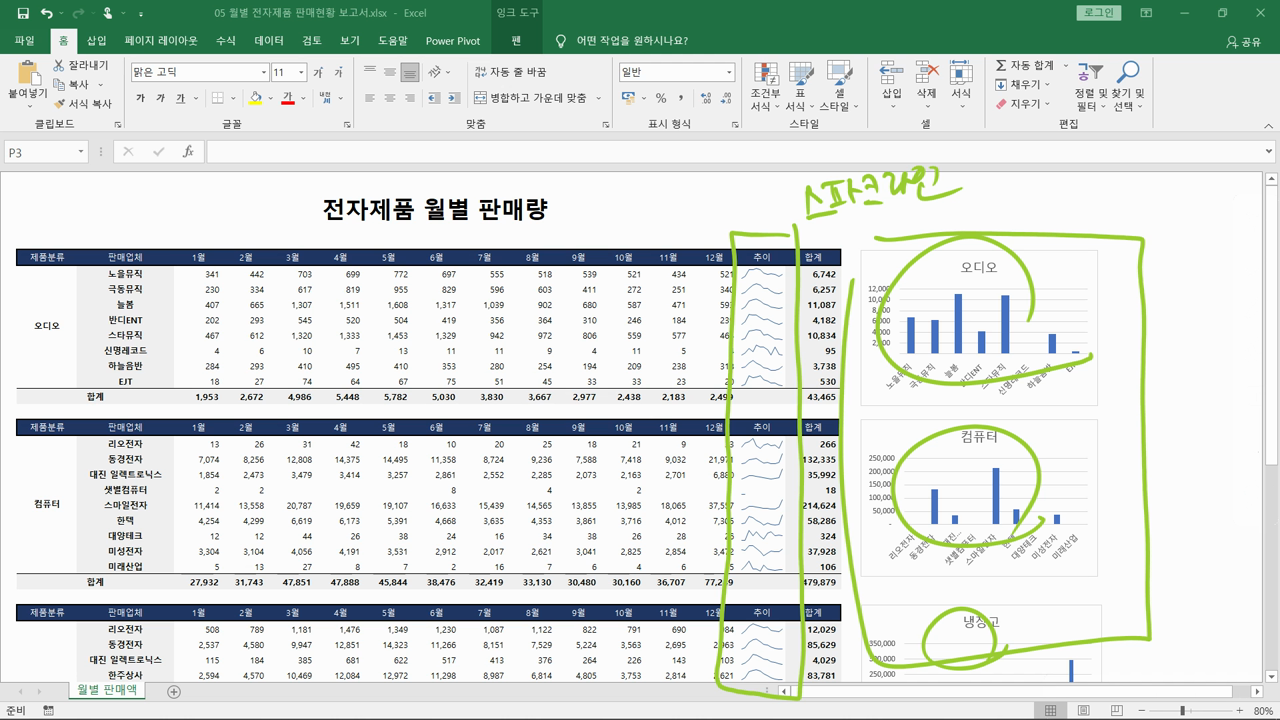Apply the red font color
This screenshot has height=720, width=1280.
click(288, 98)
